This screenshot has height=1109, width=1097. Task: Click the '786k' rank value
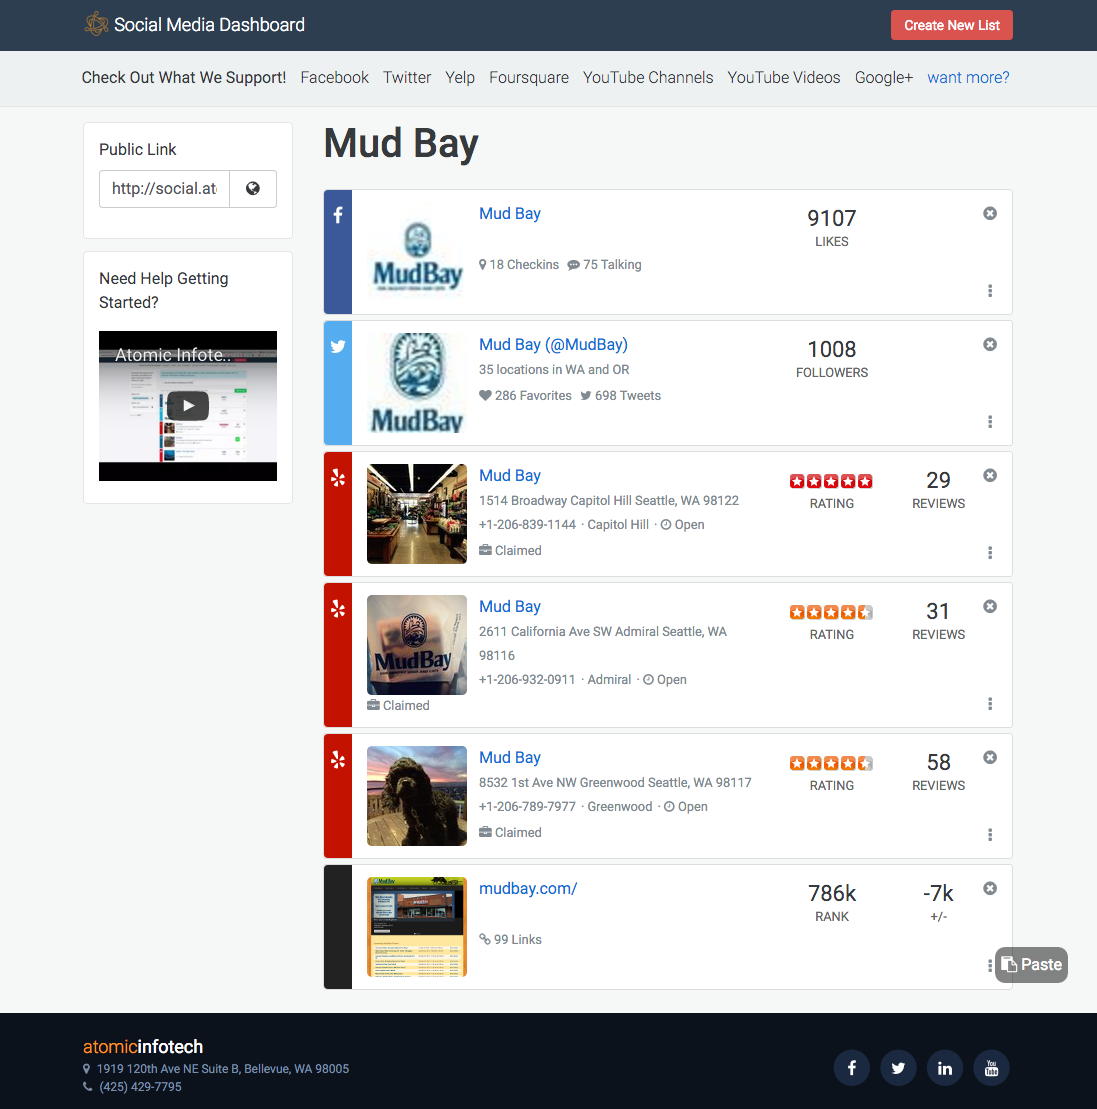832,893
